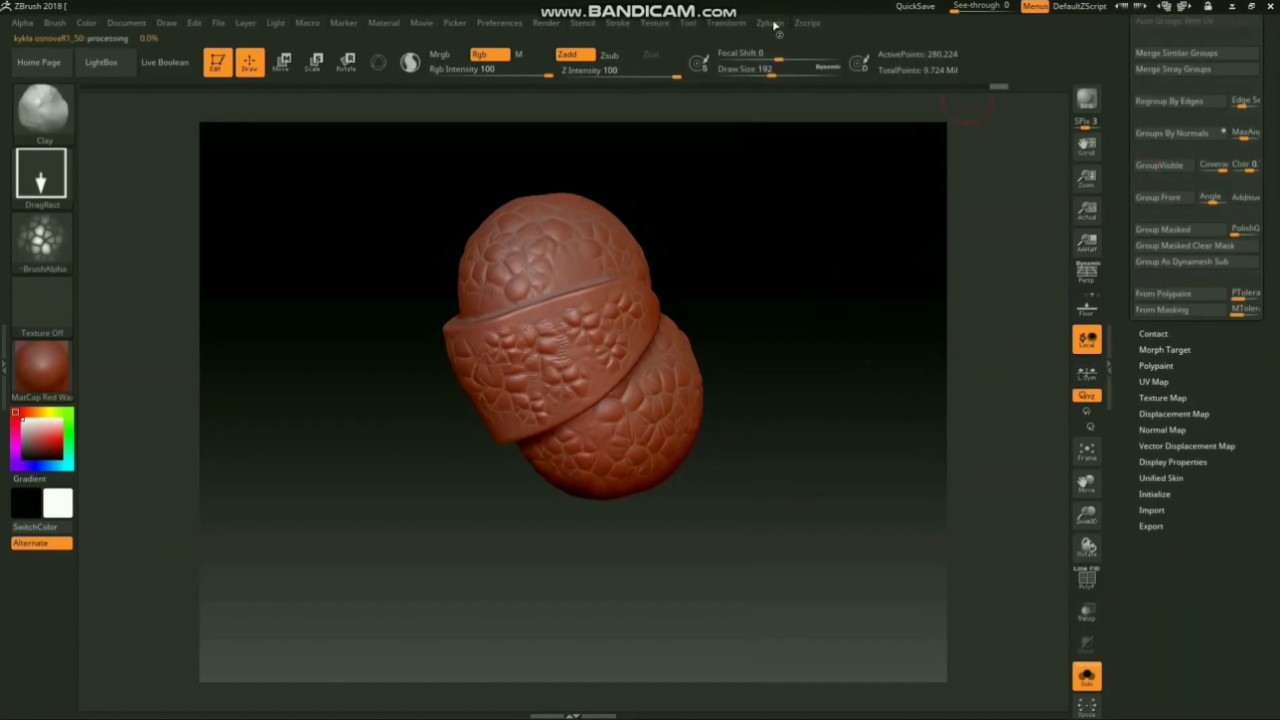This screenshot has width=1280, height=720.
Task: Open the Brush menu
Action: point(54,23)
